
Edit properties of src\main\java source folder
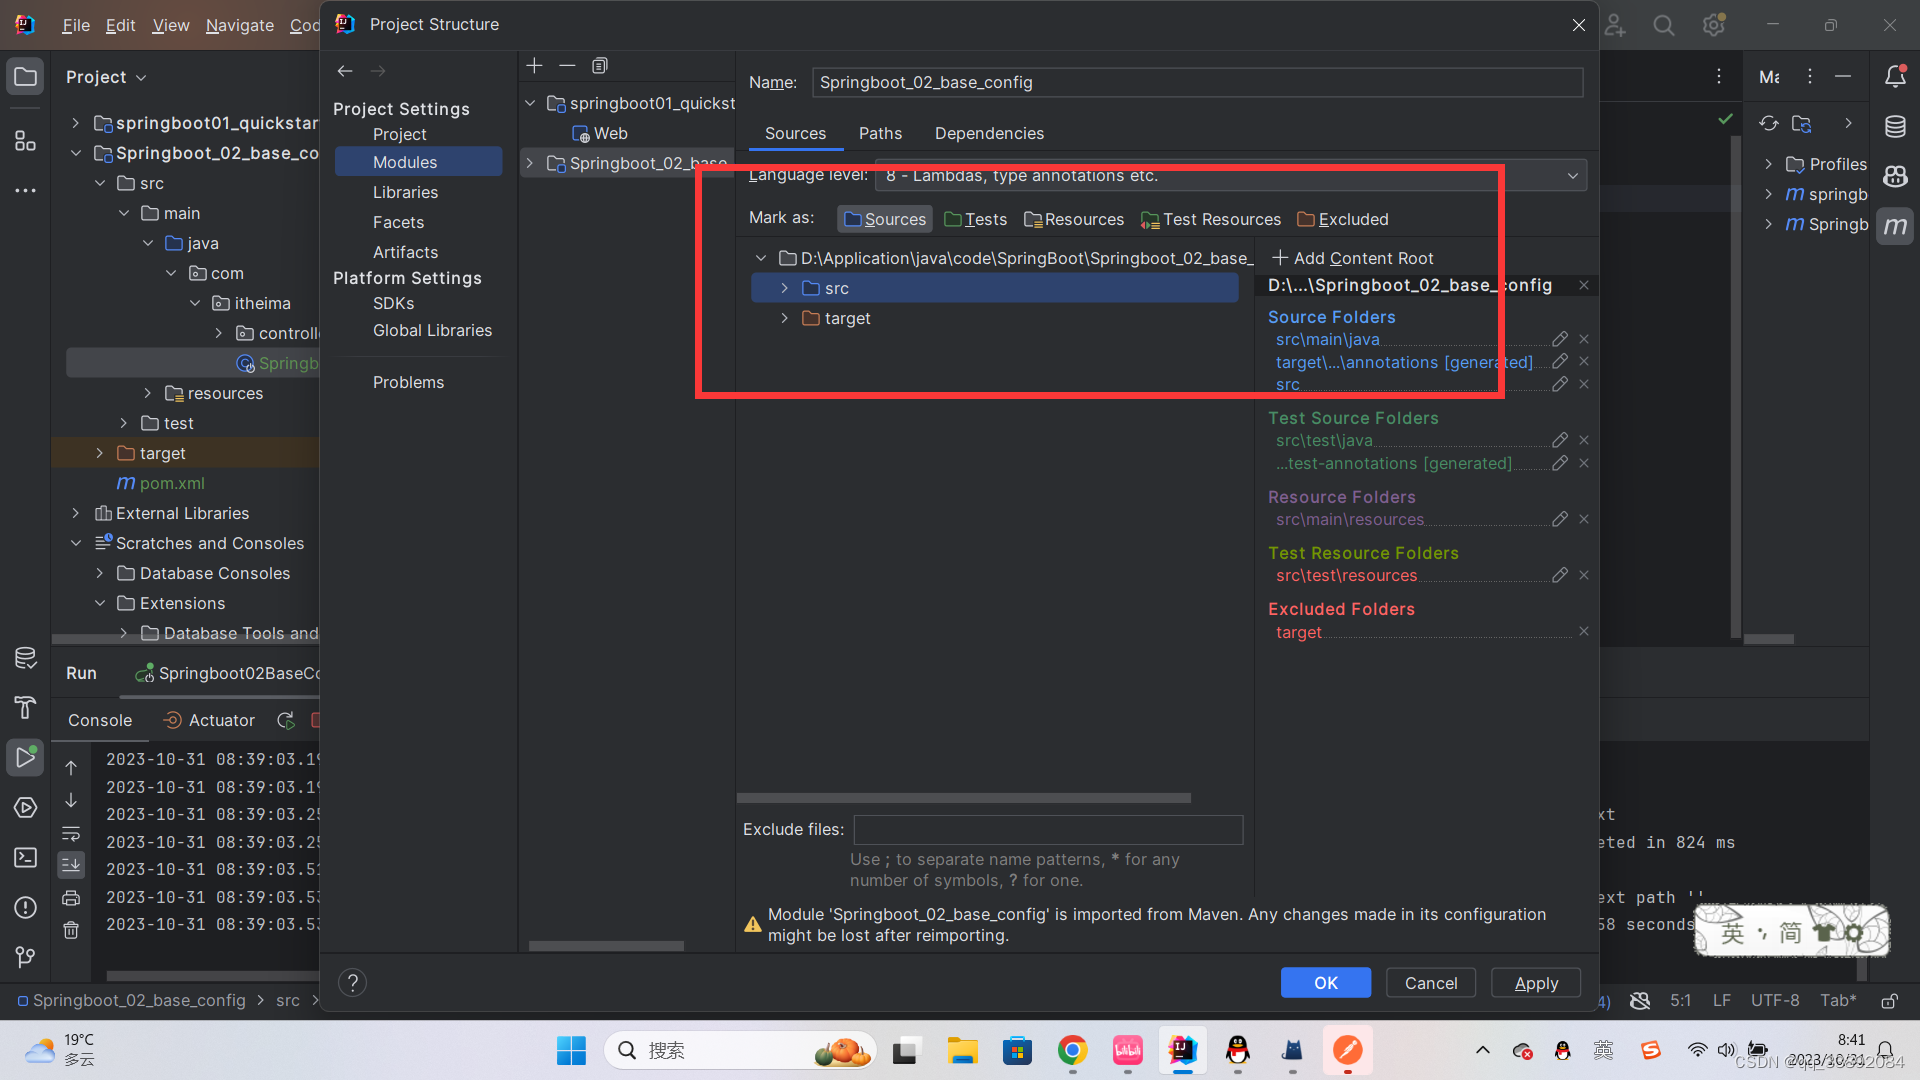(x=1559, y=339)
